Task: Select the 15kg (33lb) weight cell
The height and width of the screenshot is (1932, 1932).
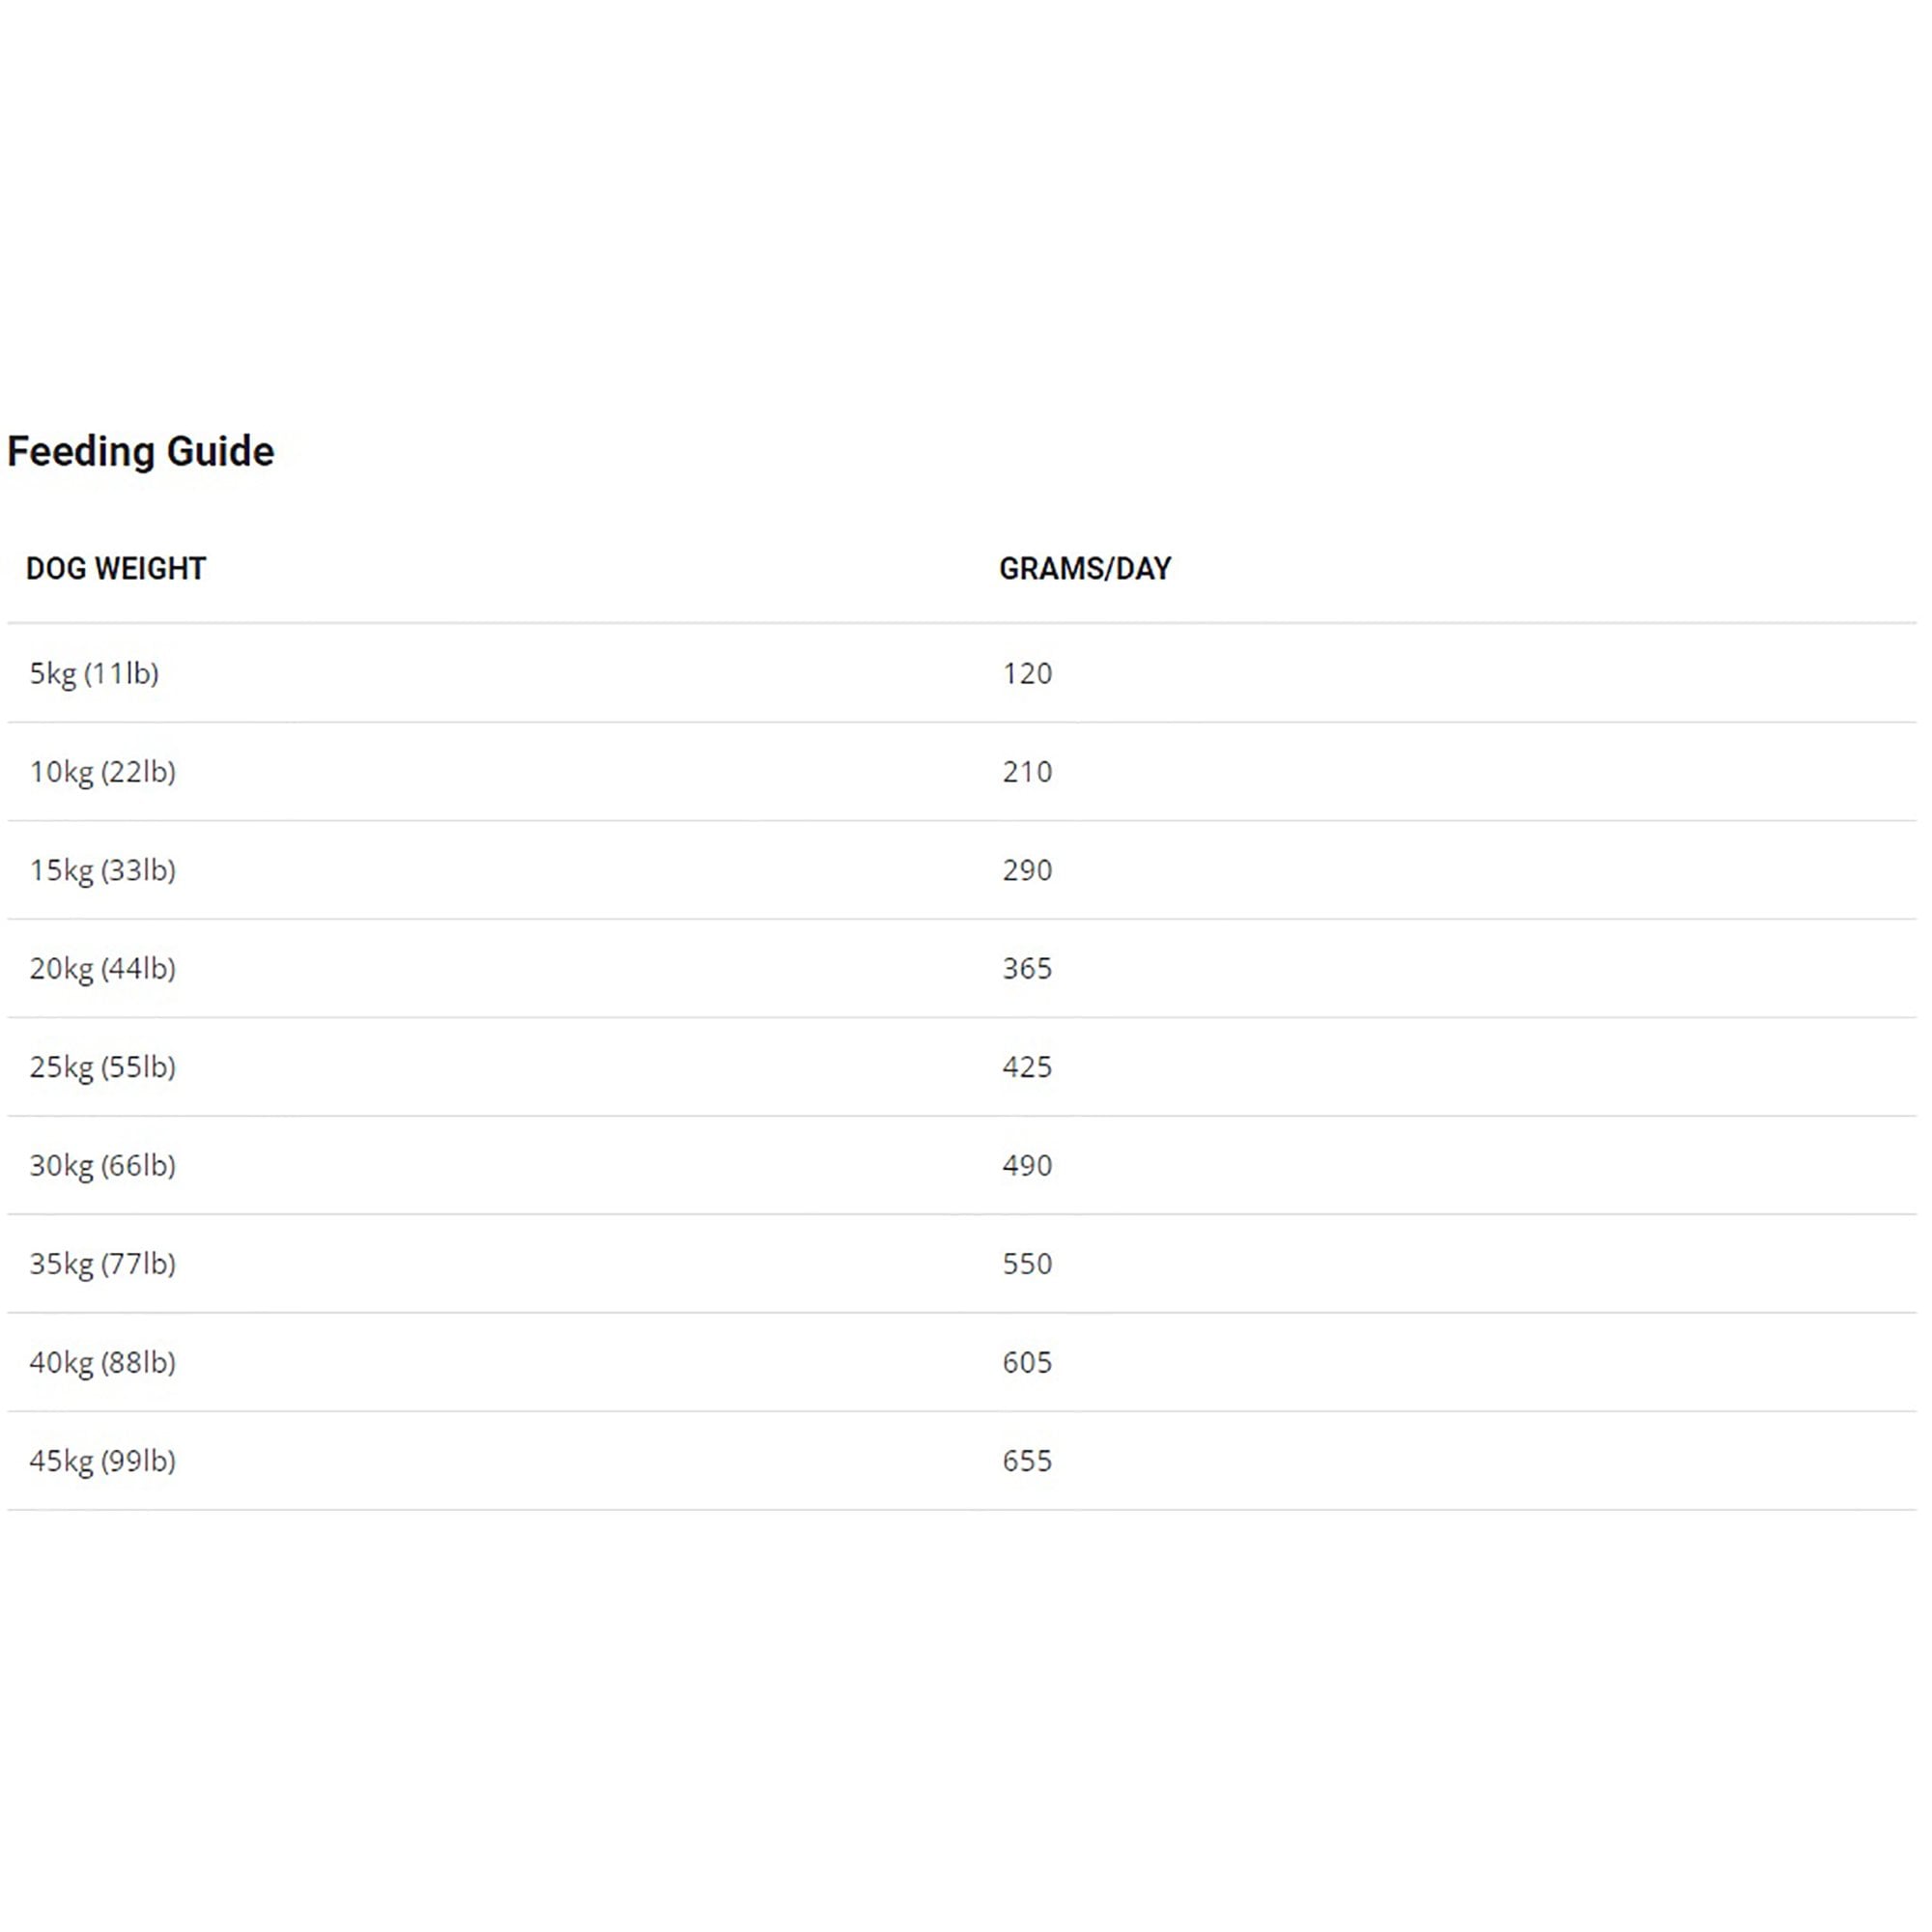Action: click(x=102, y=870)
